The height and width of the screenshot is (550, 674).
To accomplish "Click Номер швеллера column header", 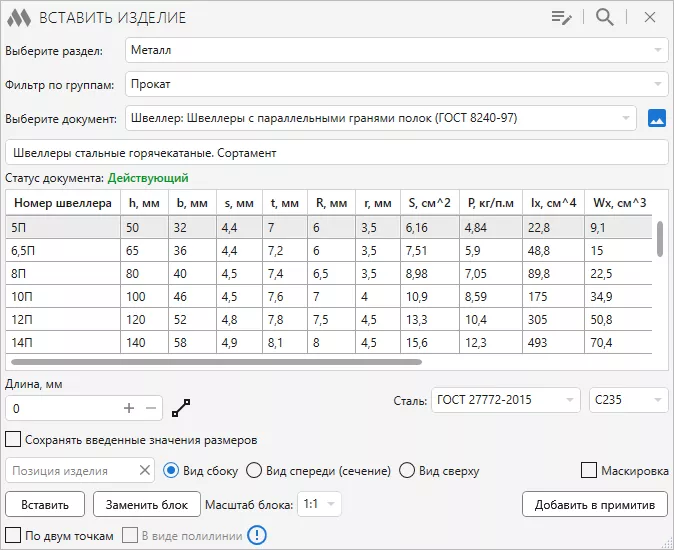I will (63, 203).
